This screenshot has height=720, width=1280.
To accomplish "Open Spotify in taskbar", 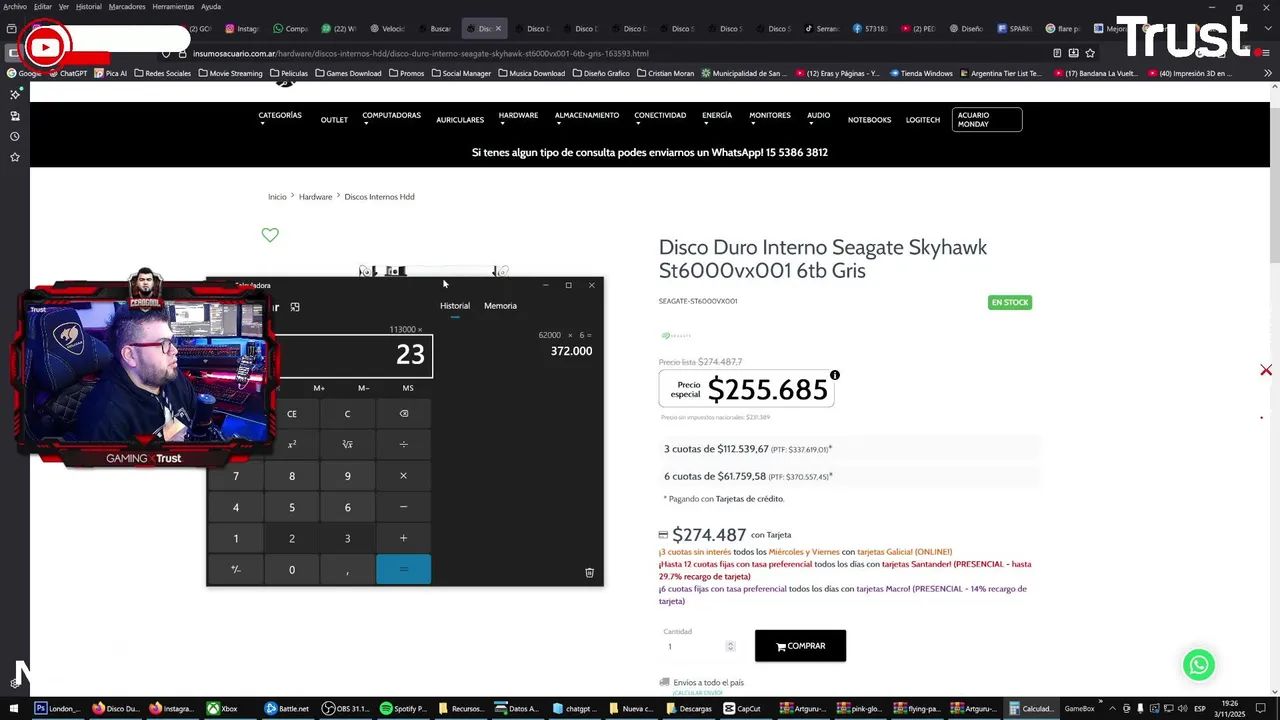I will pyautogui.click(x=404, y=708).
